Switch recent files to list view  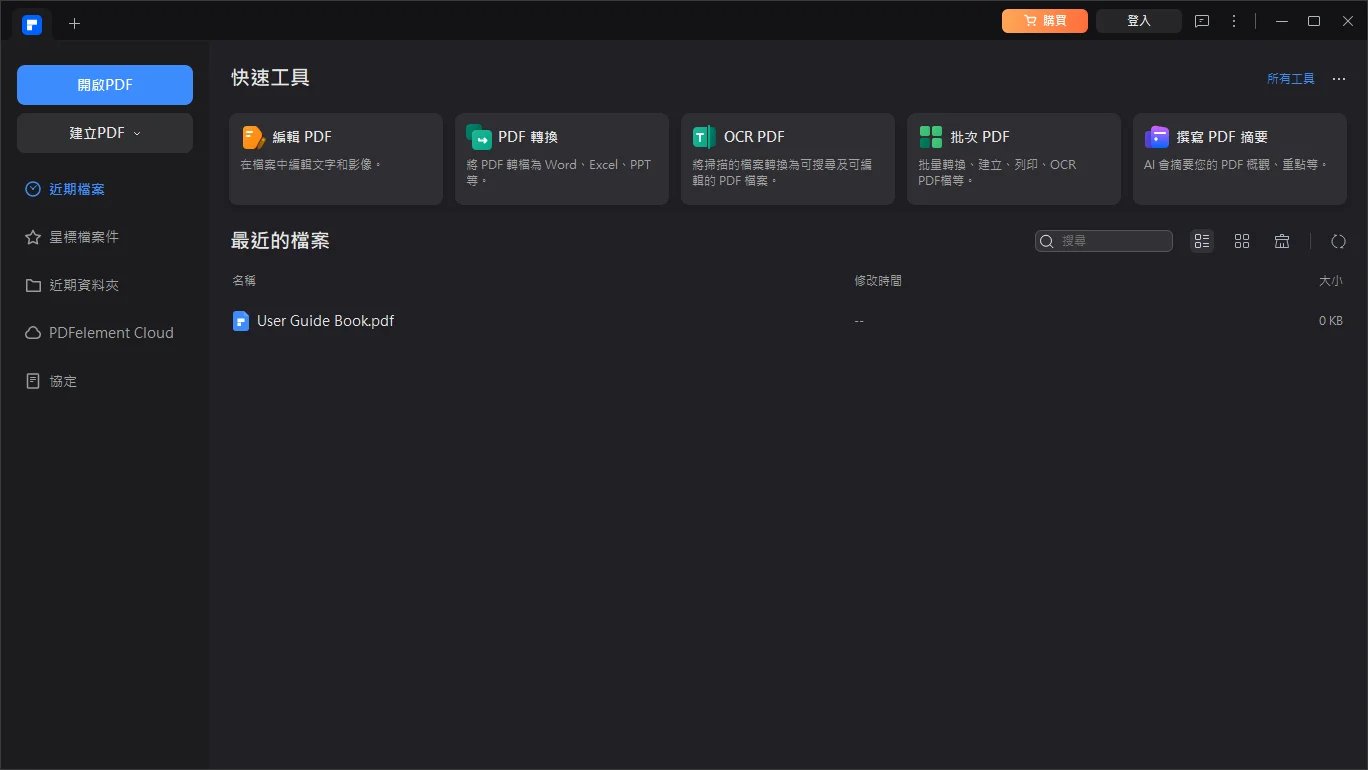pyautogui.click(x=1202, y=241)
